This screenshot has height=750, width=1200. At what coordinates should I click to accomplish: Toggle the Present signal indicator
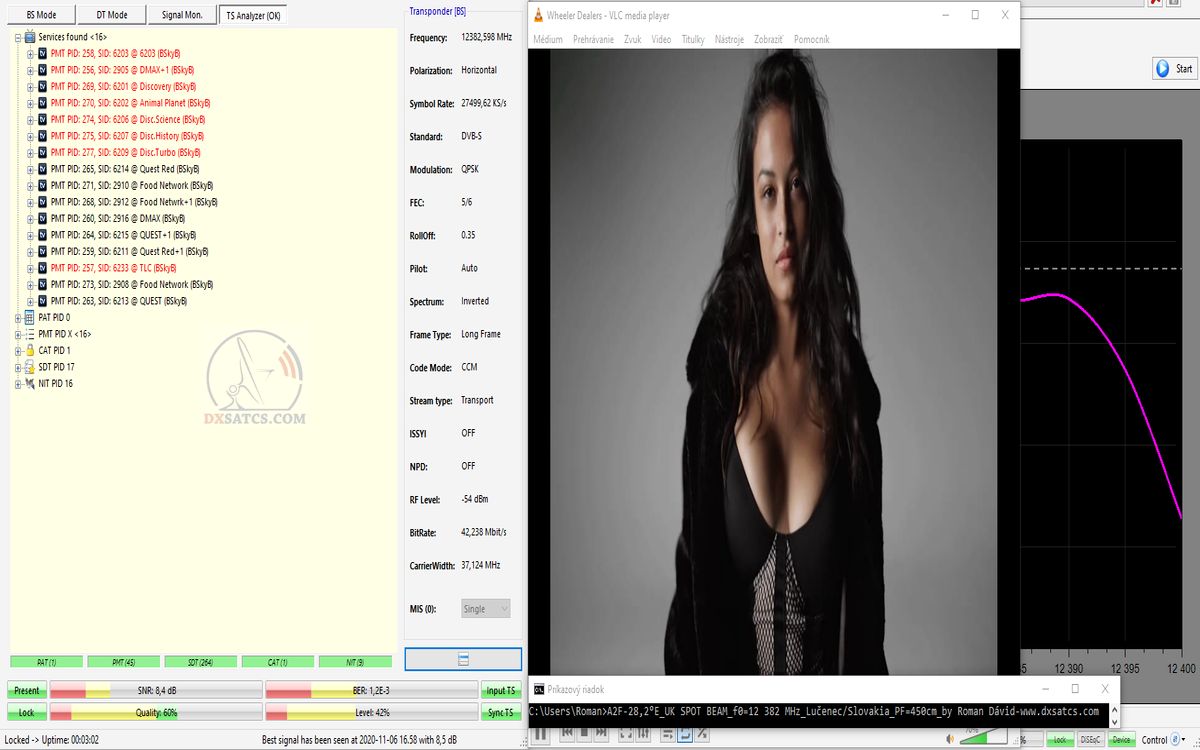tap(26, 691)
